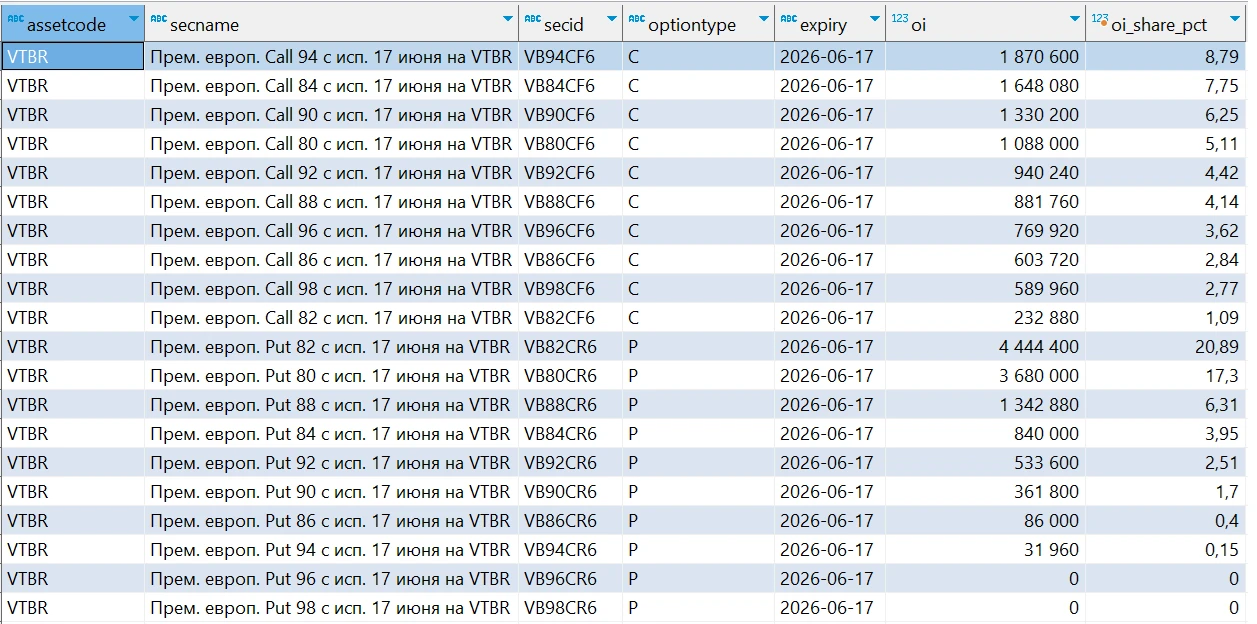Click the secname text type icon
The image size is (1257, 624).
click(x=158, y=19)
